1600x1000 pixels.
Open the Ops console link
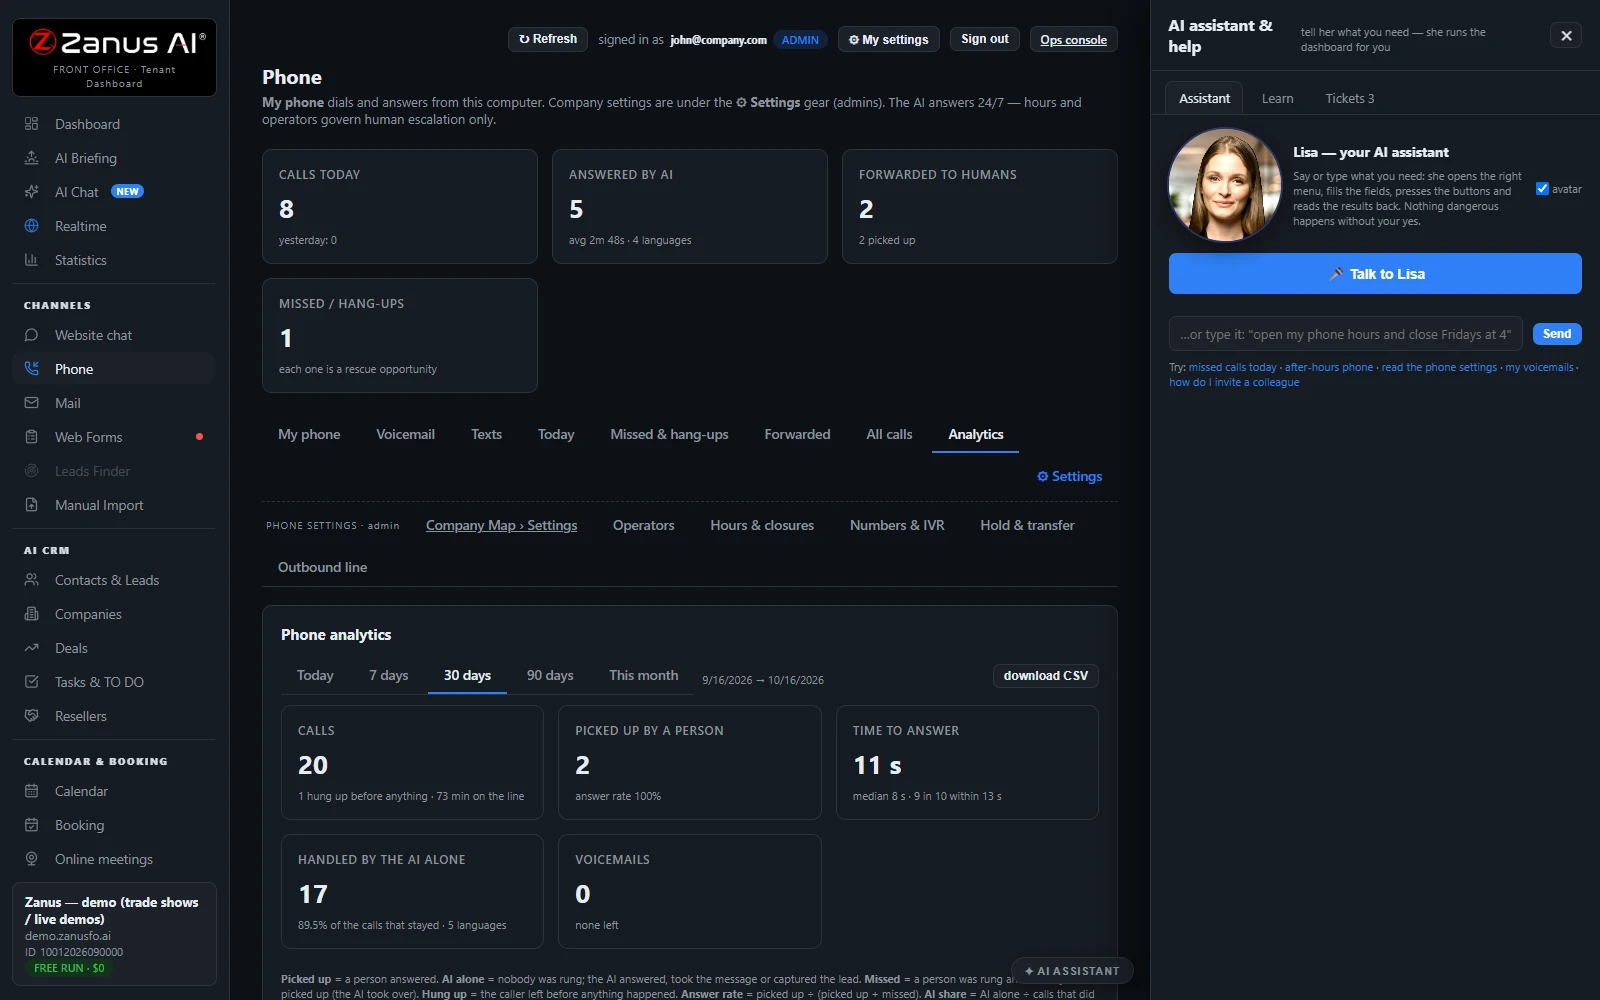point(1073,40)
